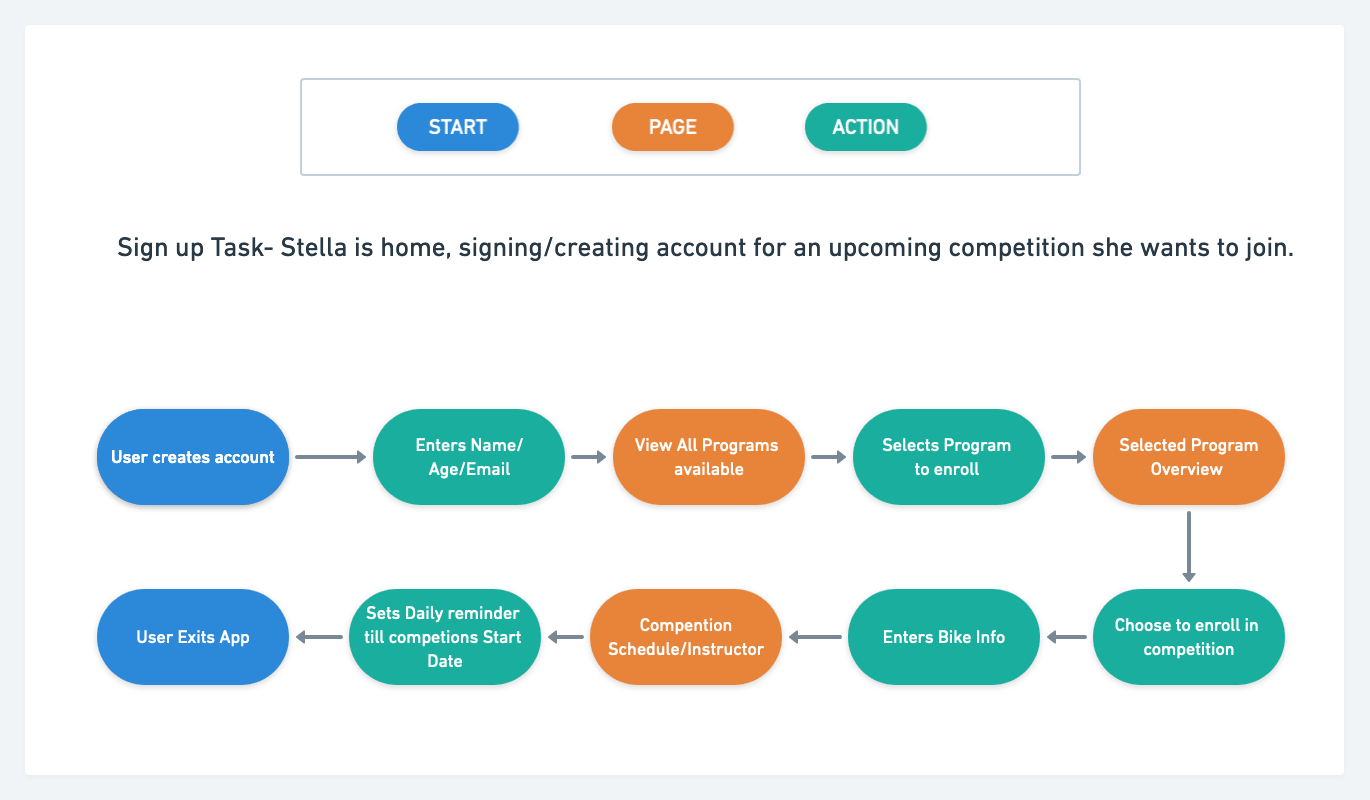
Task: Click downward arrow below 'Selected Program Overview'
Action: coord(1188,547)
